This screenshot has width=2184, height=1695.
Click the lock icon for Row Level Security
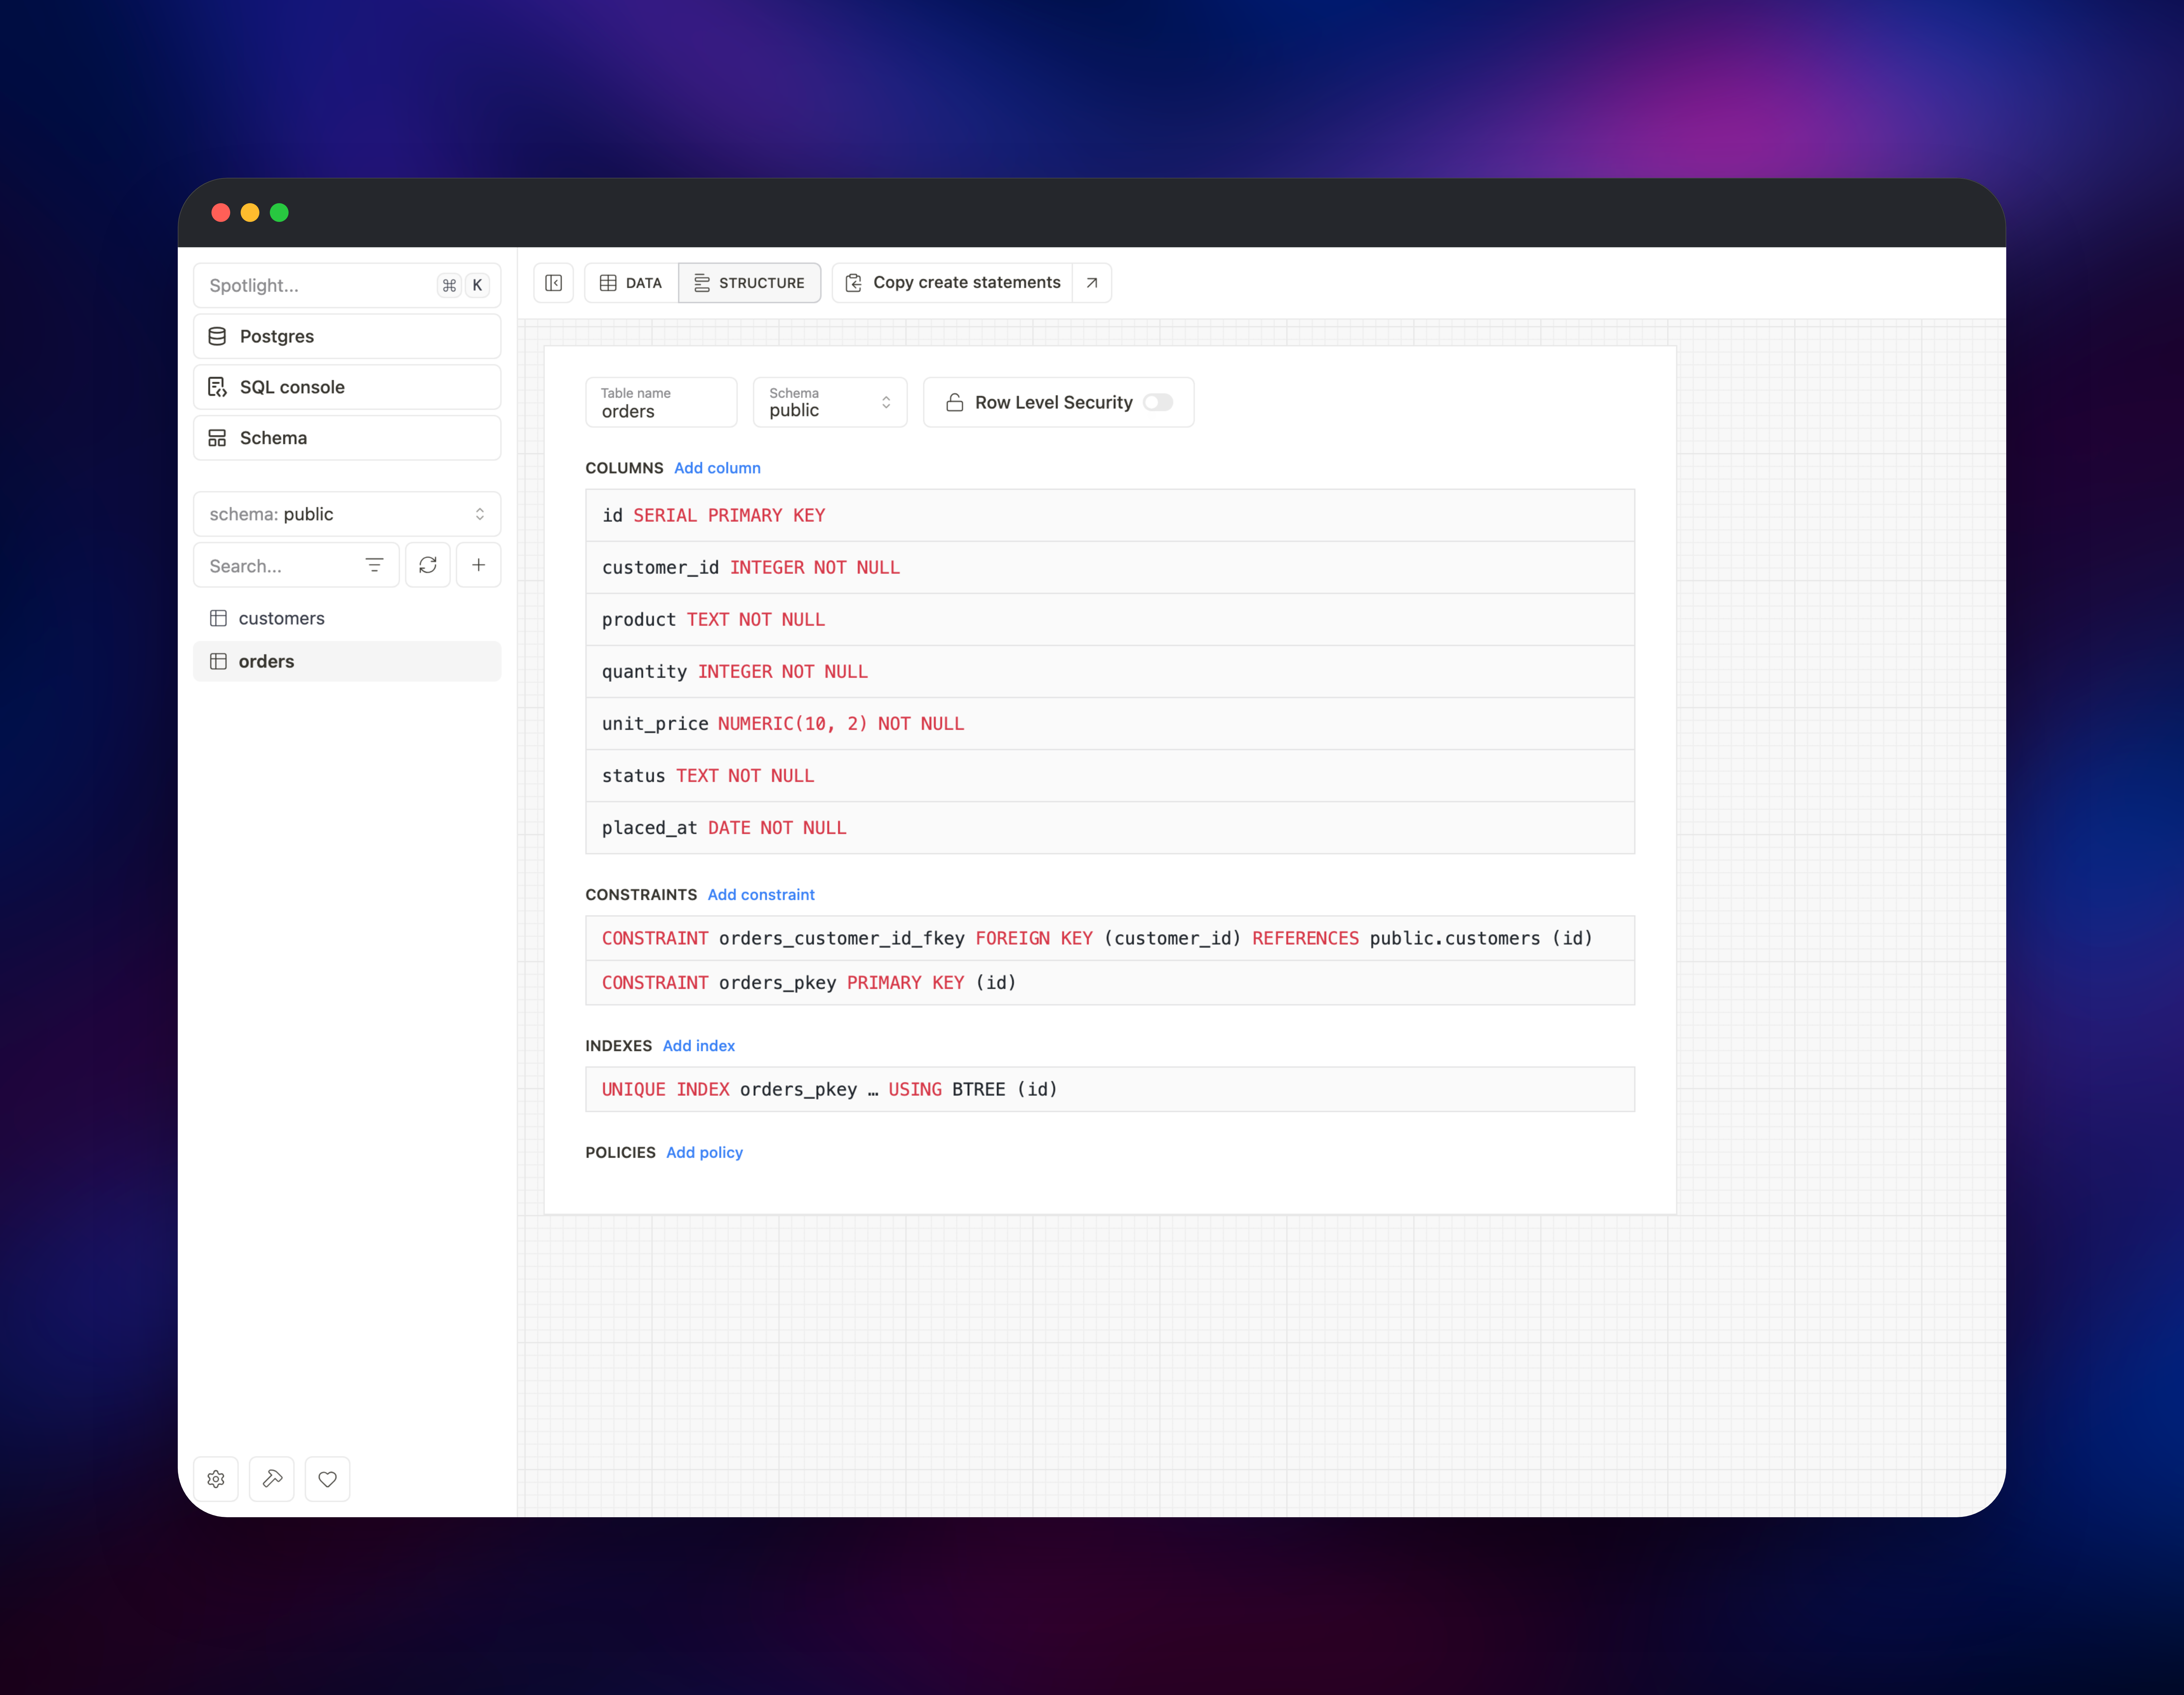(955, 402)
